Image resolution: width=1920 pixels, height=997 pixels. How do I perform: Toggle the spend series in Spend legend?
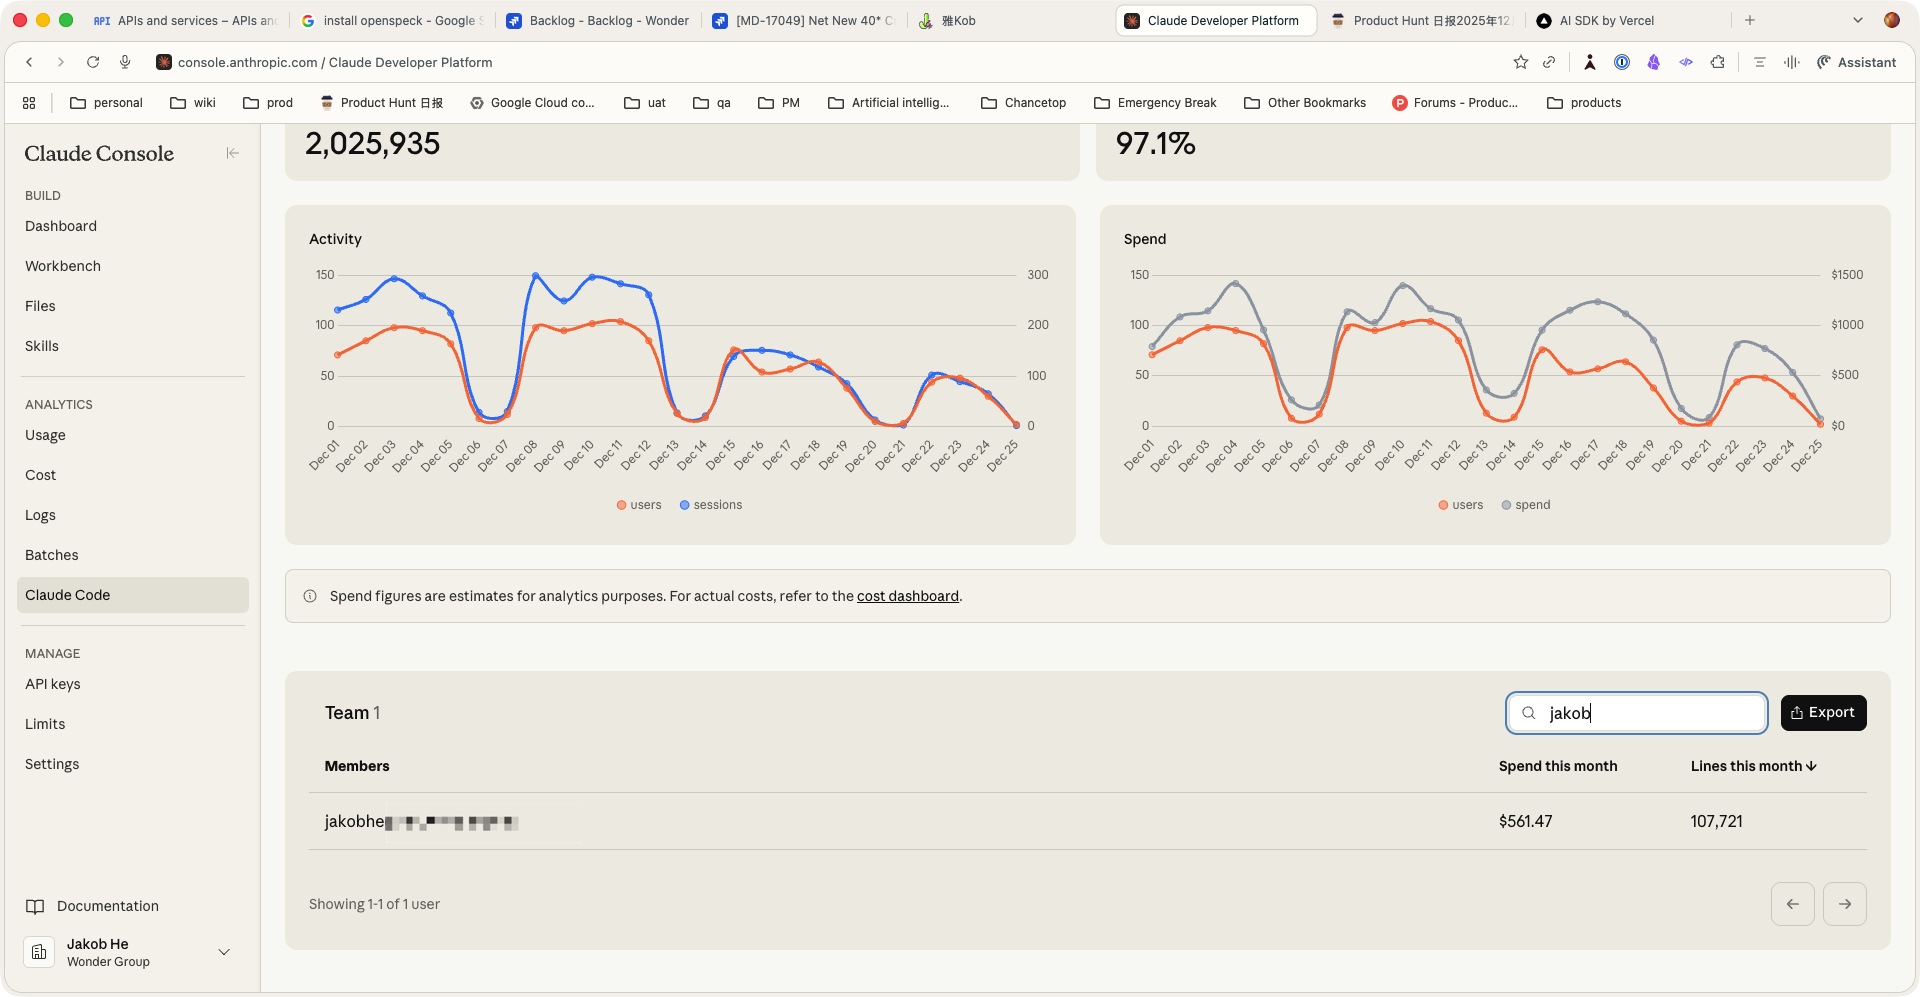coord(1525,505)
